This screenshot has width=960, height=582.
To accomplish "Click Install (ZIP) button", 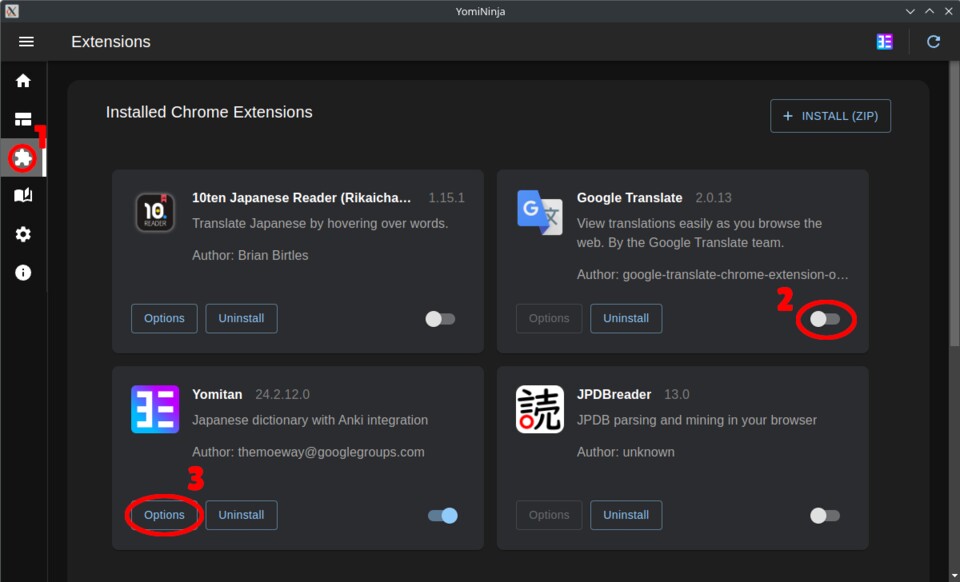I will (x=830, y=116).
